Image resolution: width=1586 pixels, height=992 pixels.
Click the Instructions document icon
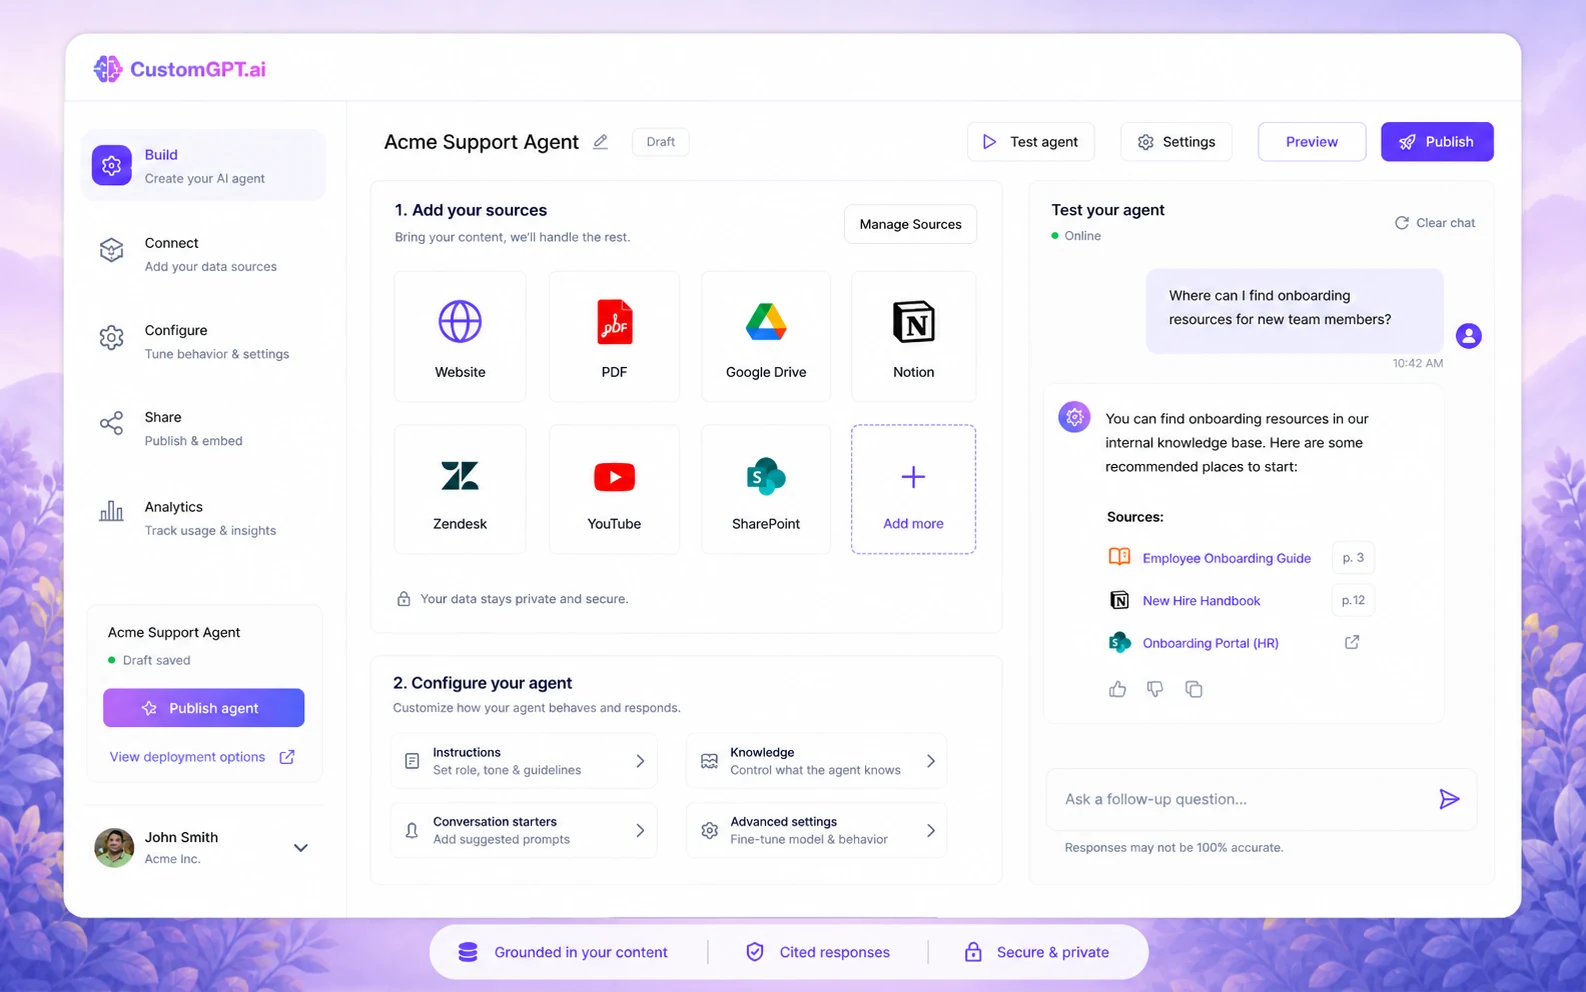click(x=412, y=761)
